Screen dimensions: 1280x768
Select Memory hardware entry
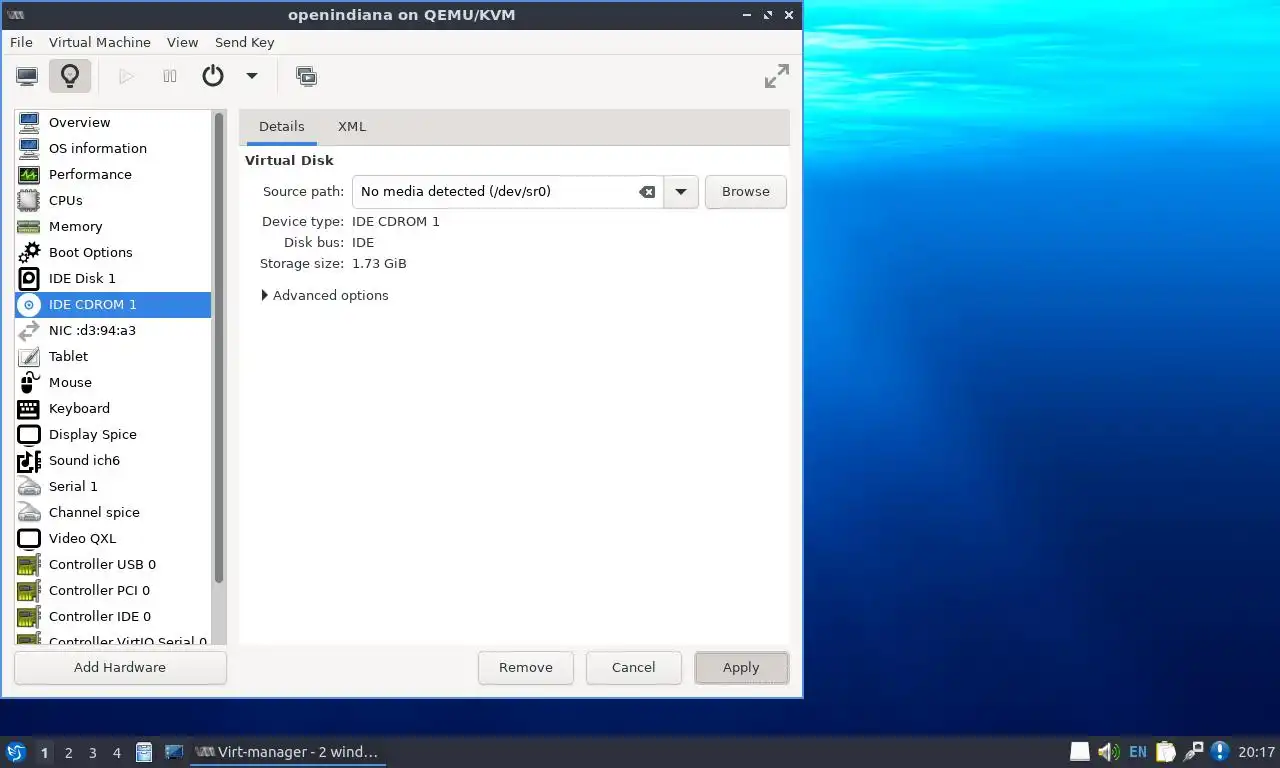pos(113,226)
